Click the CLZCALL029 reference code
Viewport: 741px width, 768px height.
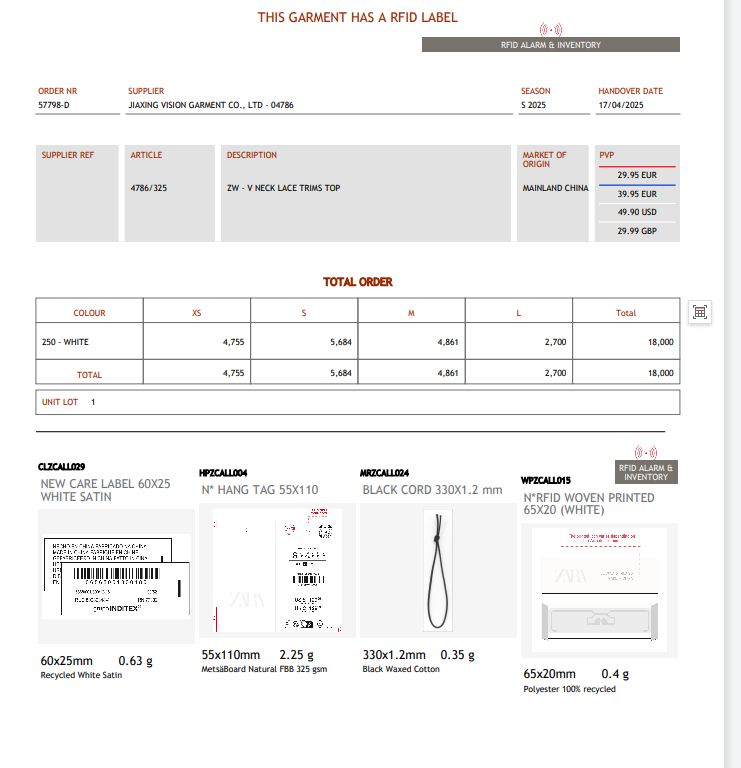(x=62, y=467)
